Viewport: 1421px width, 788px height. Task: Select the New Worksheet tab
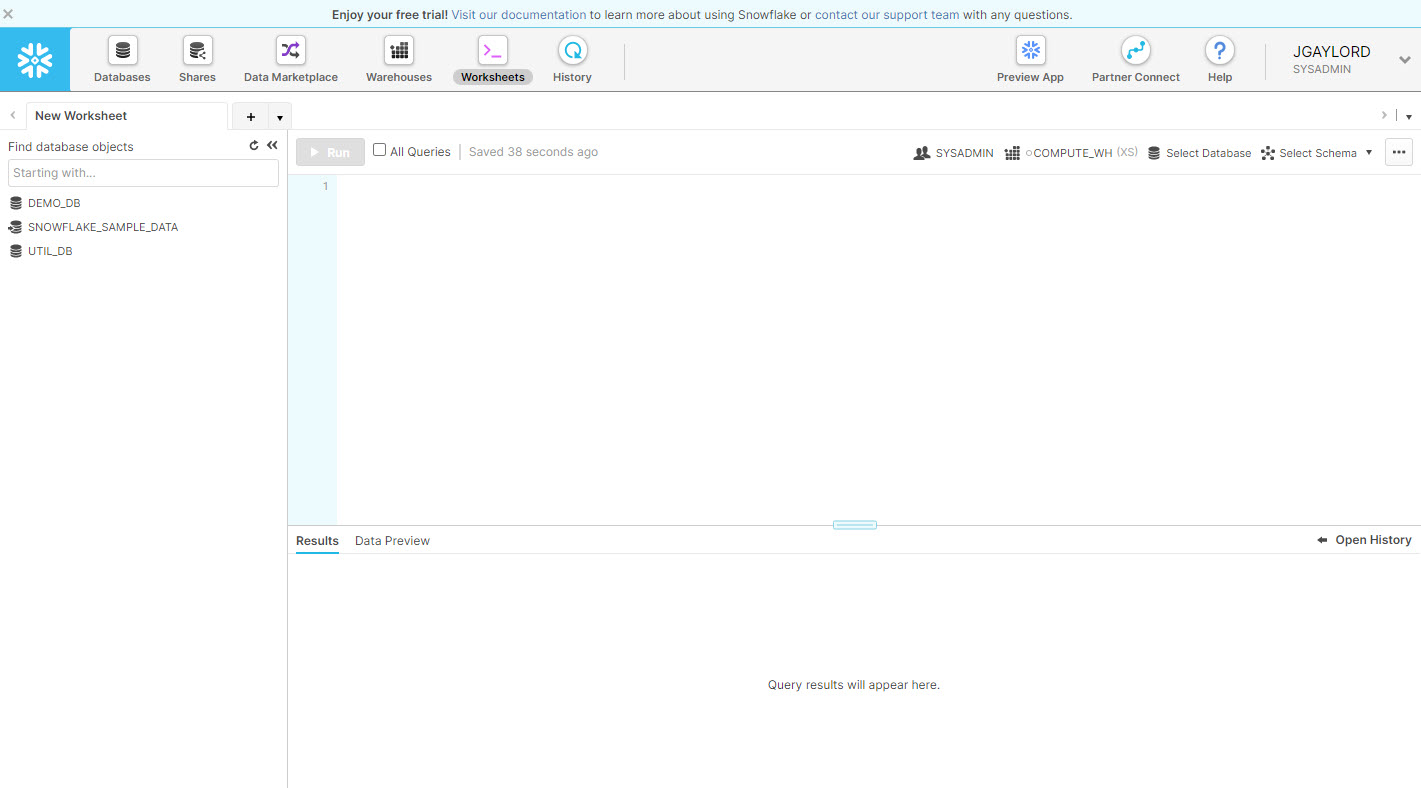tap(127, 116)
